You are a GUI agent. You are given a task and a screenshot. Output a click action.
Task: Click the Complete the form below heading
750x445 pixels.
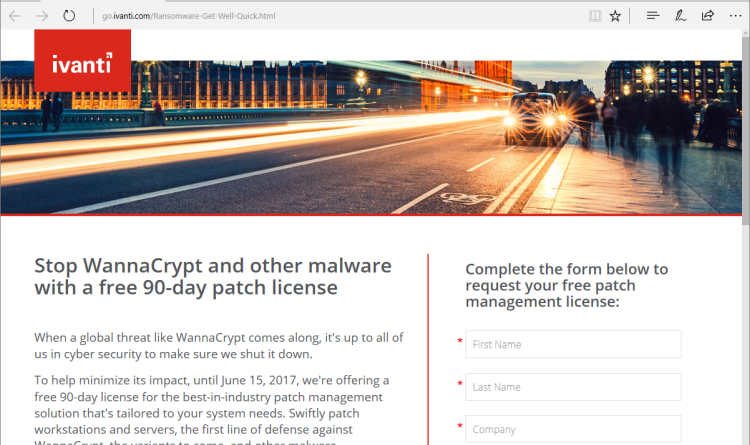point(567,285)
